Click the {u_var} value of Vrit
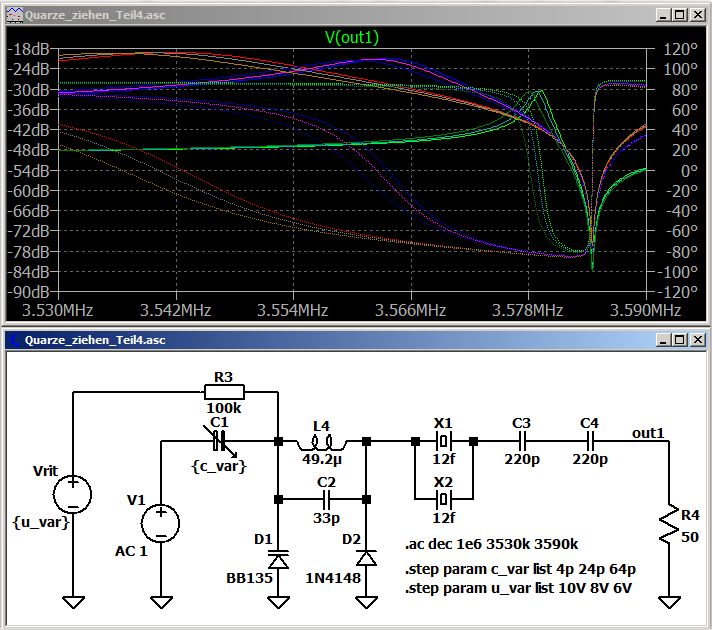This screenshot has width=712, height=630. click(x=41, y=522)
